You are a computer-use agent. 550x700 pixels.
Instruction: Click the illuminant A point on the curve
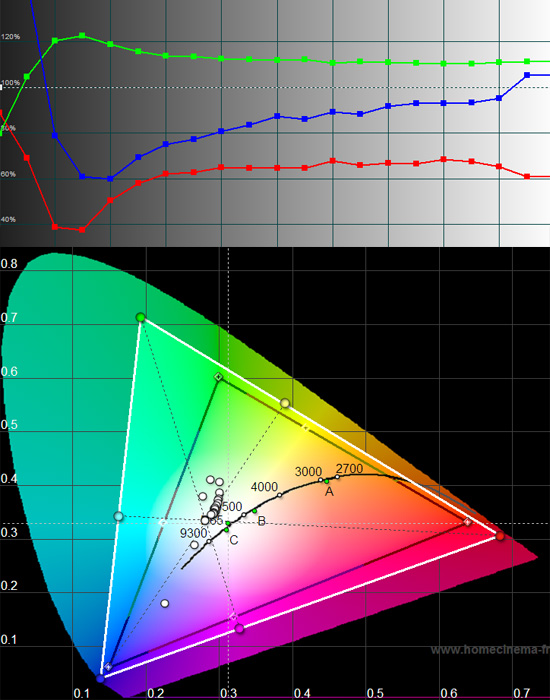pos(327,481)
